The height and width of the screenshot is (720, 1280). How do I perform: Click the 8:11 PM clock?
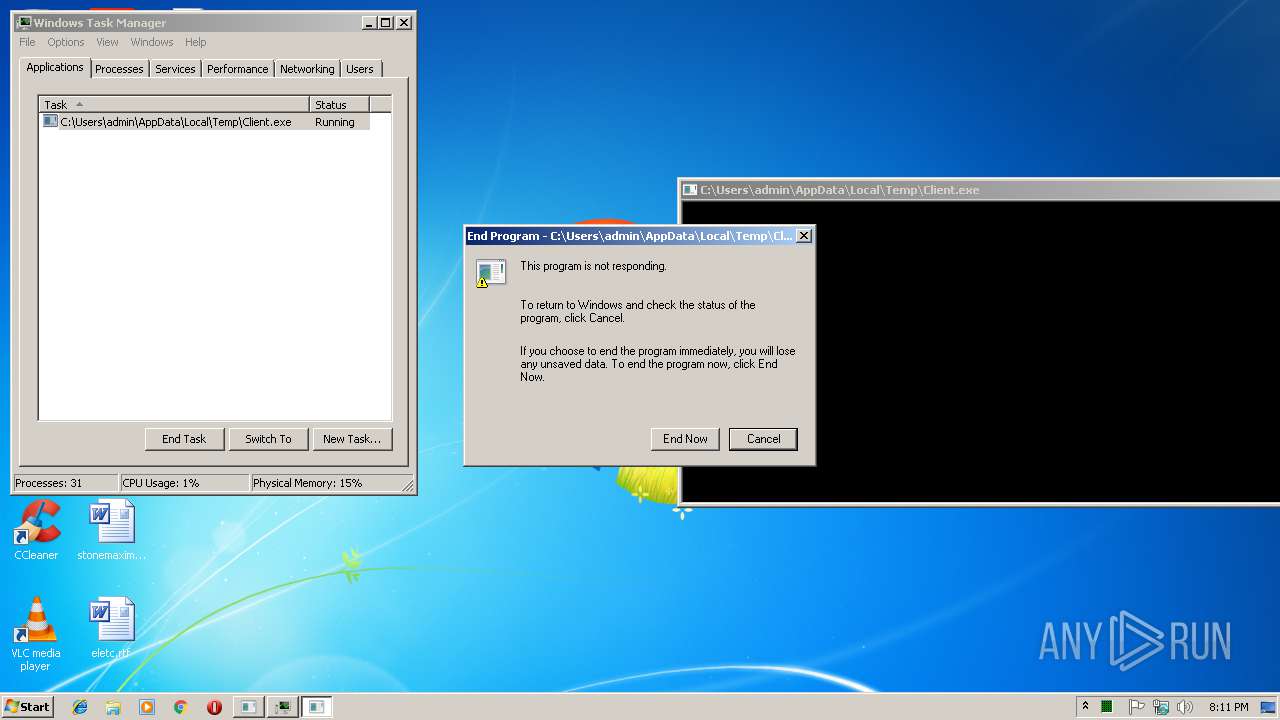tap(1229, 707)
